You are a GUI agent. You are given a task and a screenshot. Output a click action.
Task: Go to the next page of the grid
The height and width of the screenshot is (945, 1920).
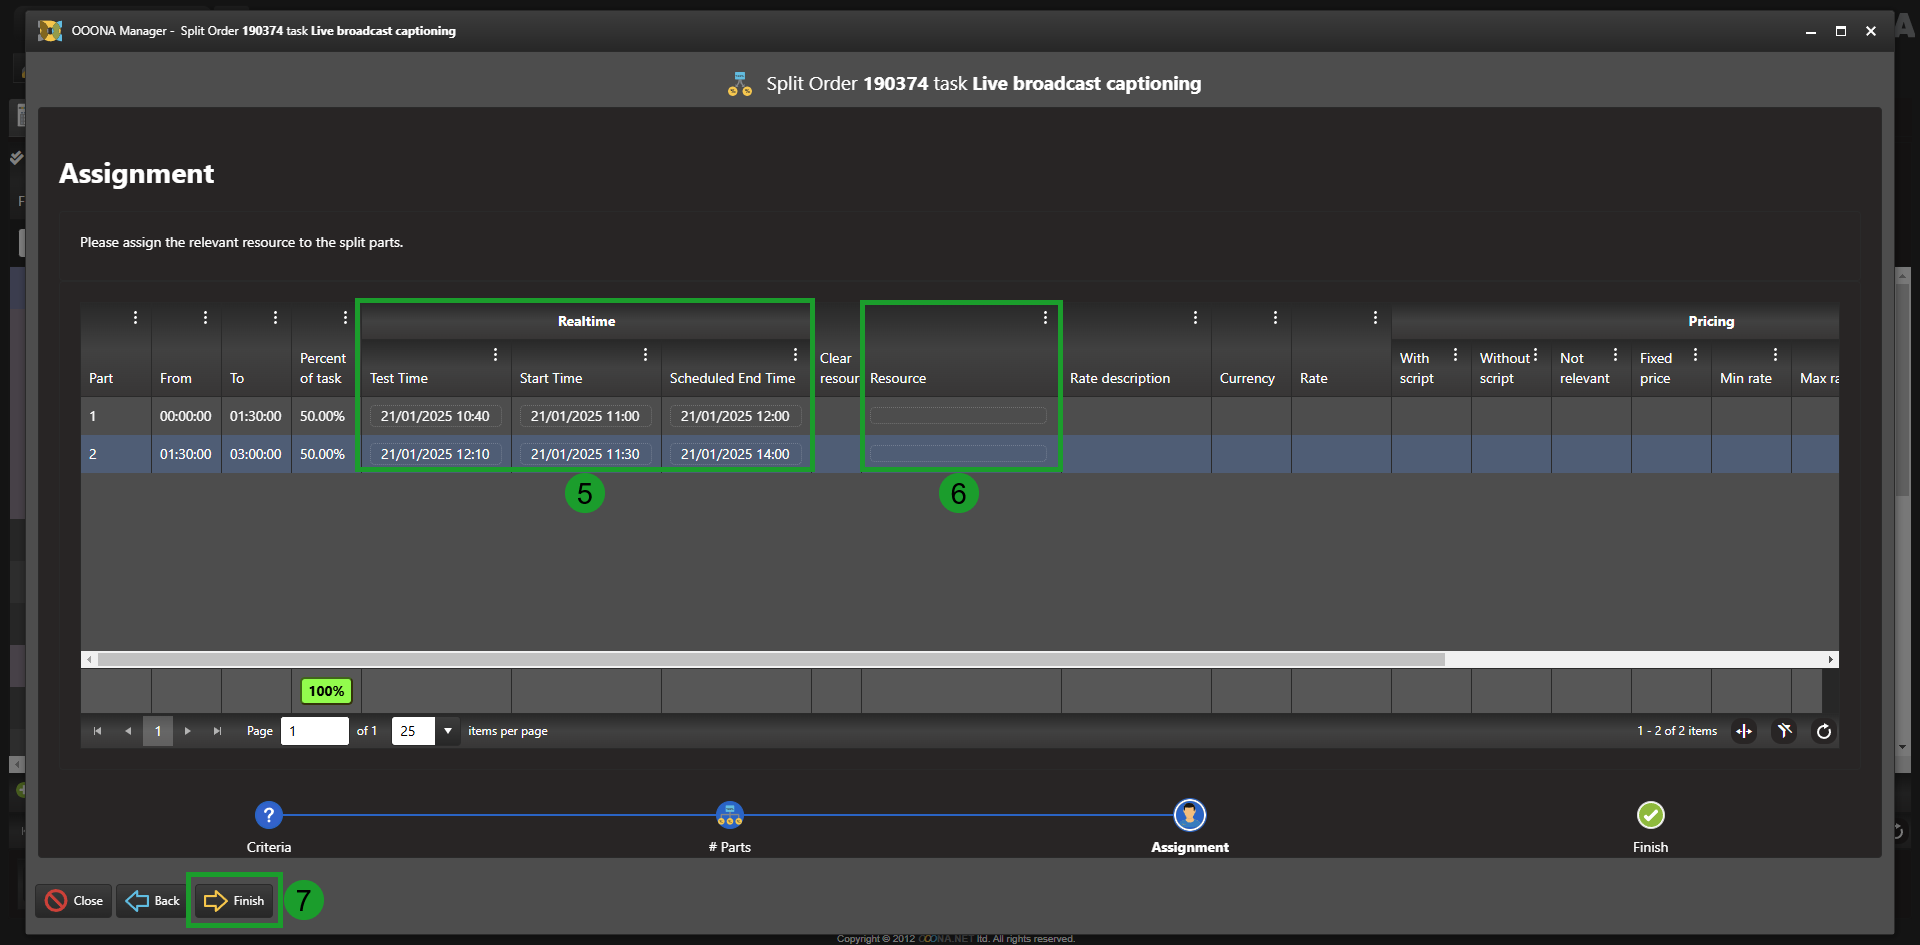187,731
